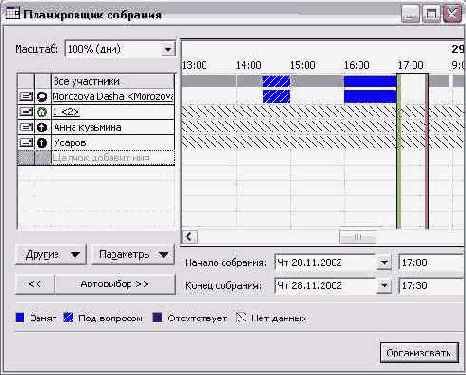Image resolution: width=466 pixels, height=375 pixels.
Task: Click the organizer icon beside Morozova Dasha
Action: 42,97
